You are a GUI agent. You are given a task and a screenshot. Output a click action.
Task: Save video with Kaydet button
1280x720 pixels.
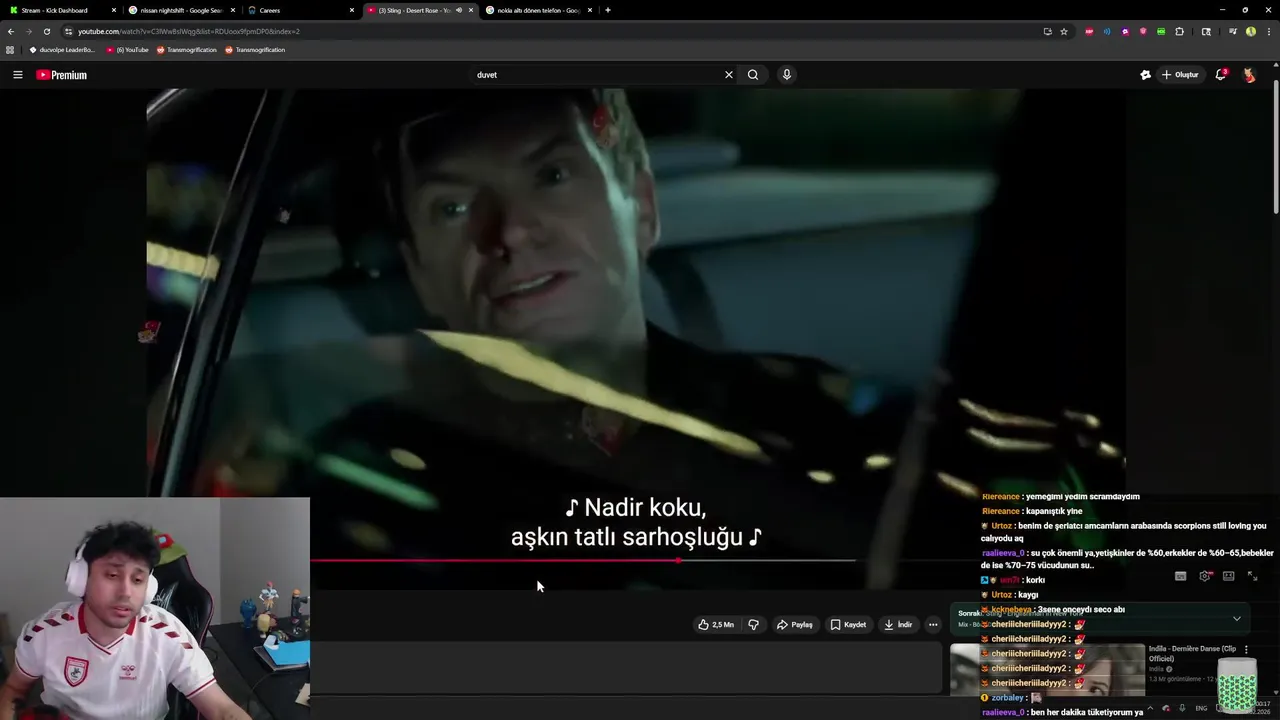coord(848,625)
